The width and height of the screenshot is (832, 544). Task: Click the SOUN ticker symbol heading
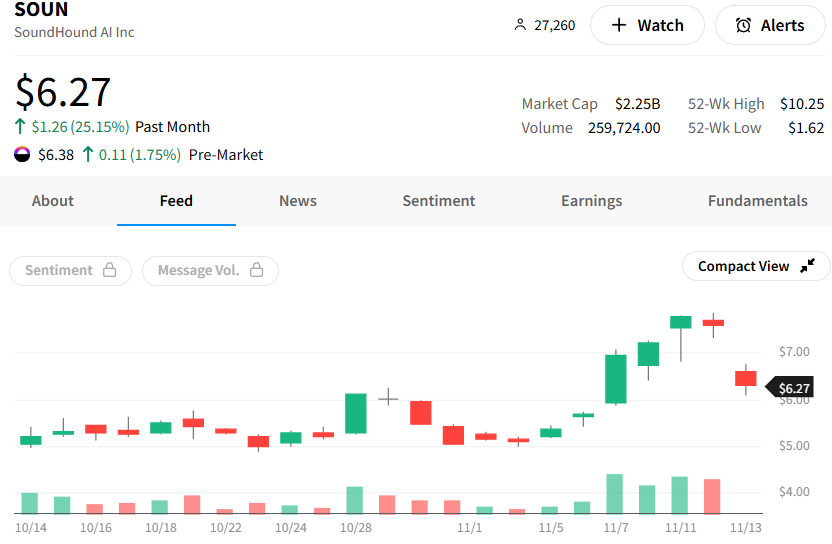pos(41,10)
